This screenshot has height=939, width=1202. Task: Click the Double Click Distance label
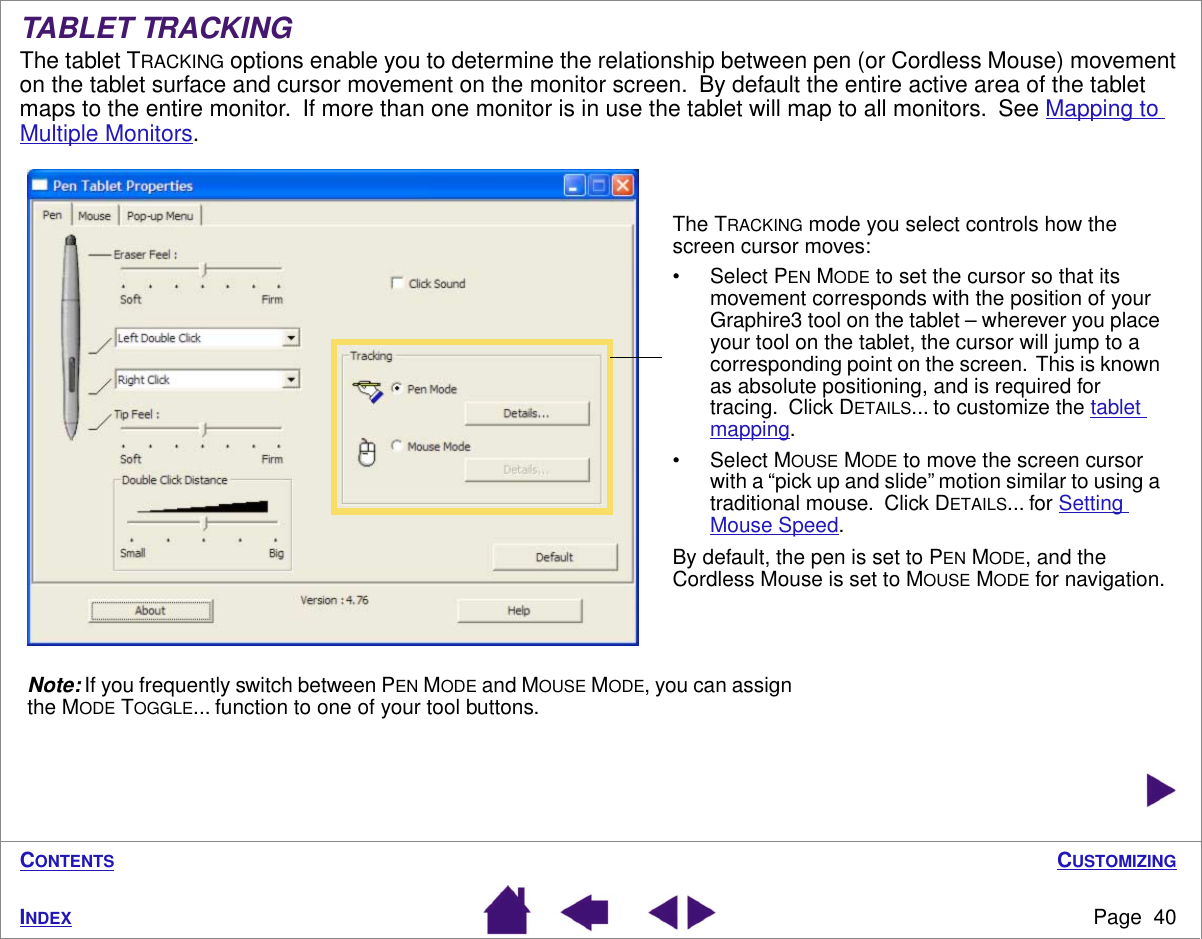174,480
